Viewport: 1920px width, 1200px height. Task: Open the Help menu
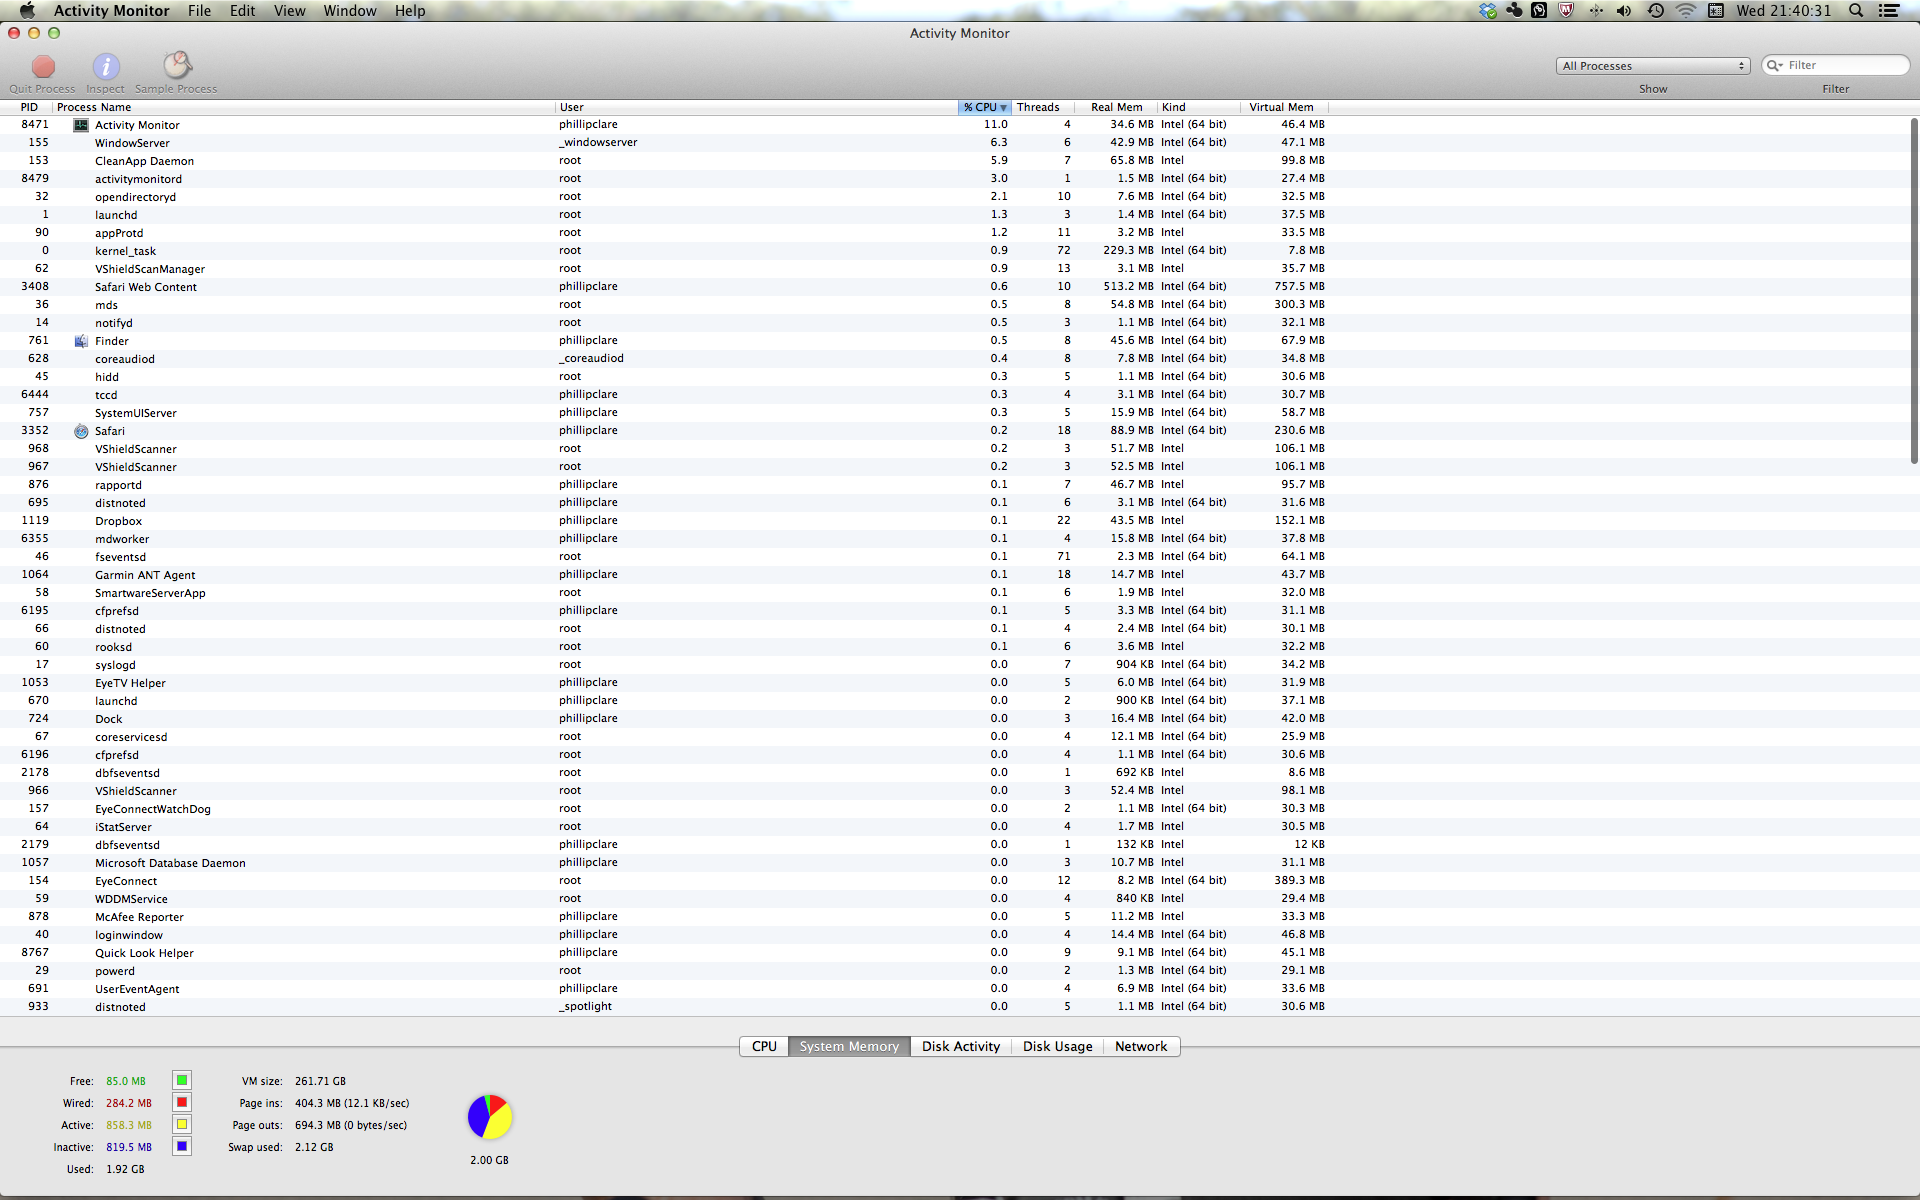(410, 11)
